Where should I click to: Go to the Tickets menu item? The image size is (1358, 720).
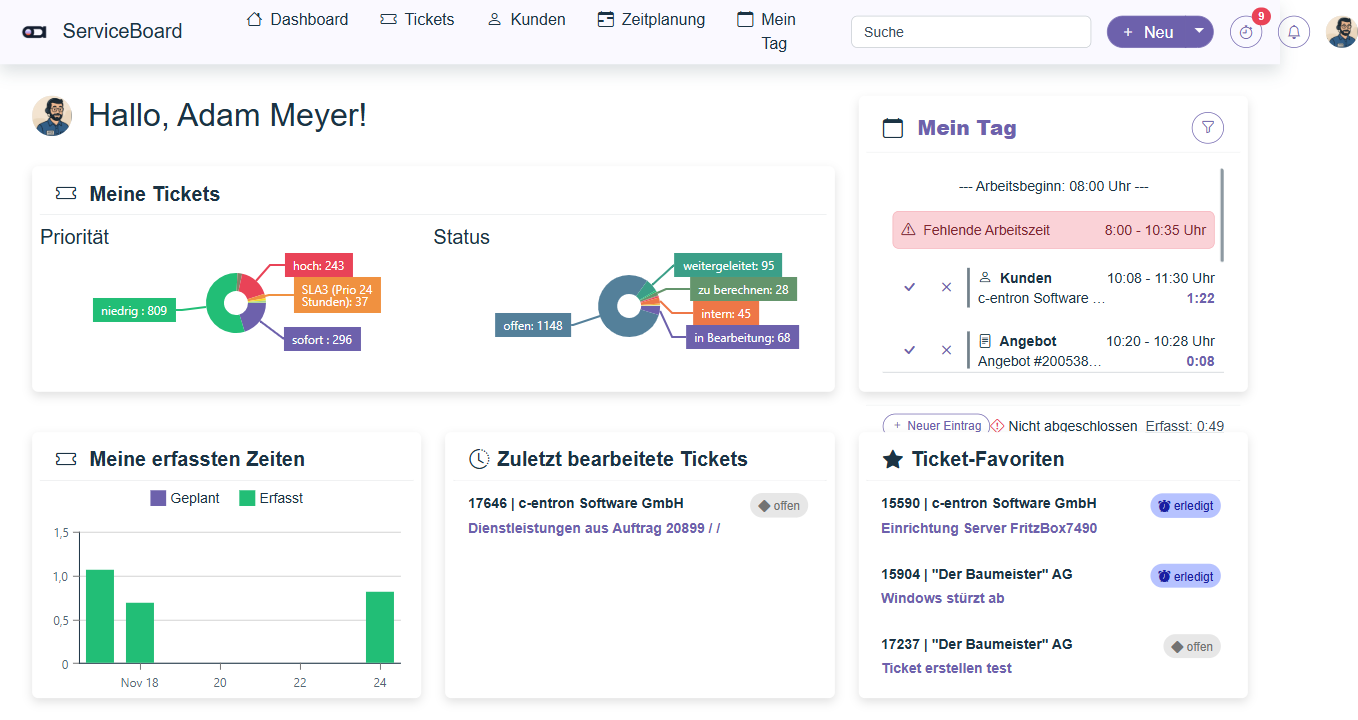click(417, 19)
